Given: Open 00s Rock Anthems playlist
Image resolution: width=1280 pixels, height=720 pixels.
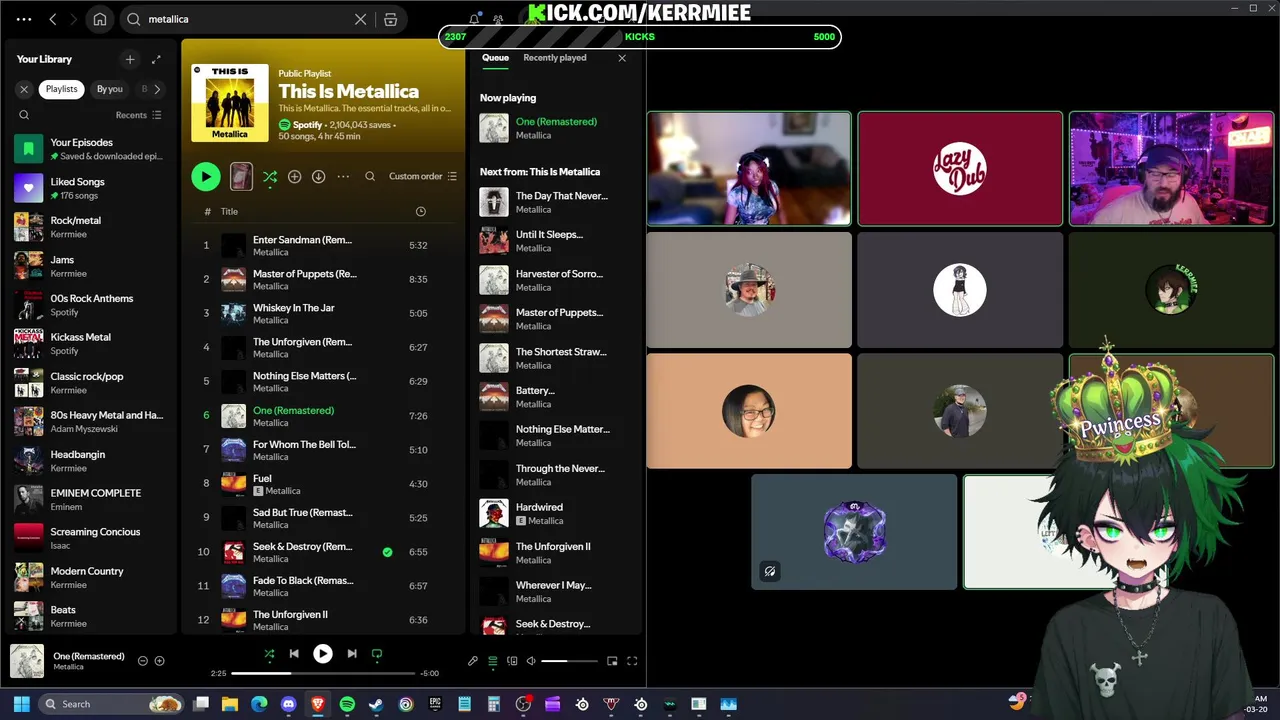Looking at the screenshot, I should (x=90, y=305).
